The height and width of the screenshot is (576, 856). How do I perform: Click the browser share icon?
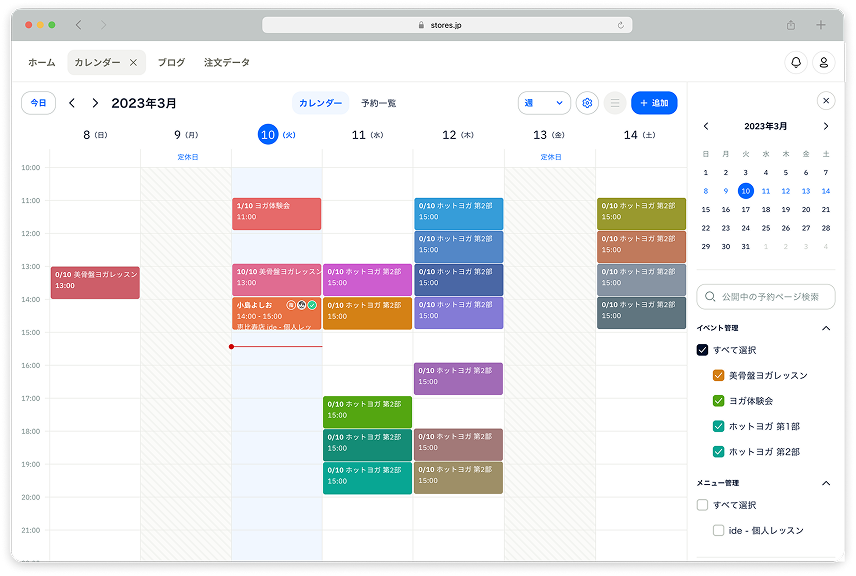[791, 25]
